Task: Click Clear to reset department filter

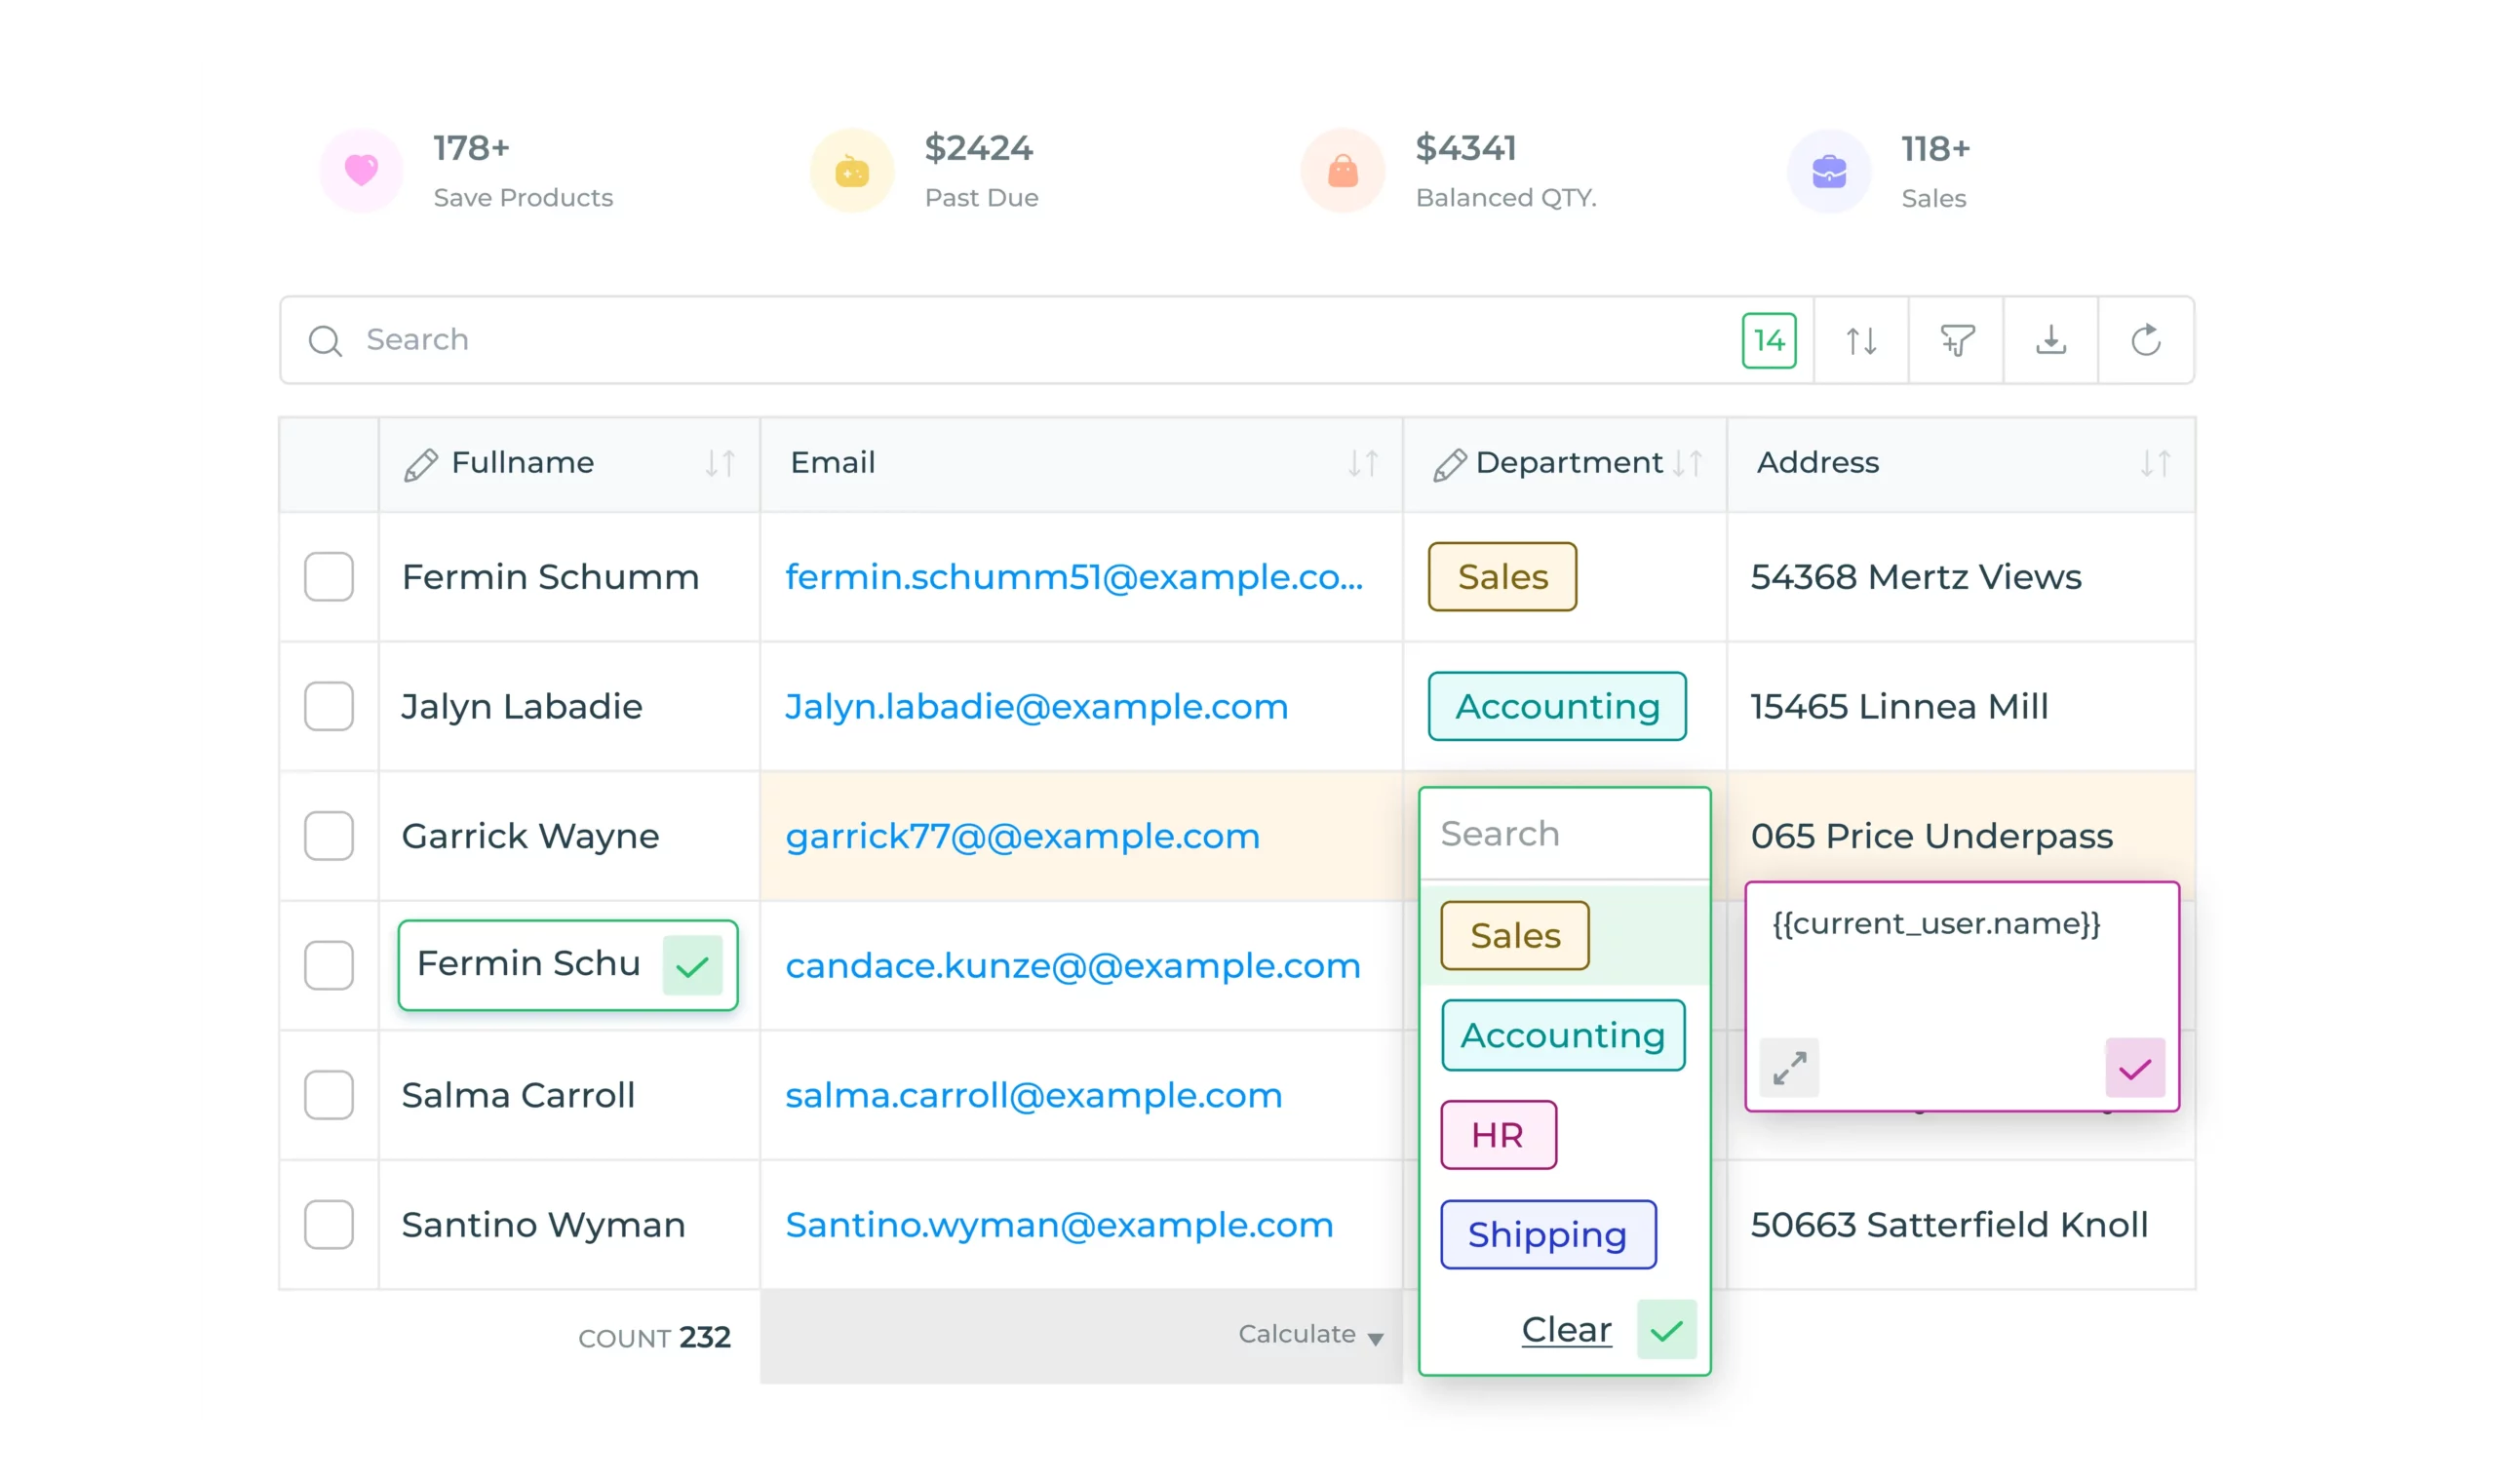Action: pos(1567,1329)
